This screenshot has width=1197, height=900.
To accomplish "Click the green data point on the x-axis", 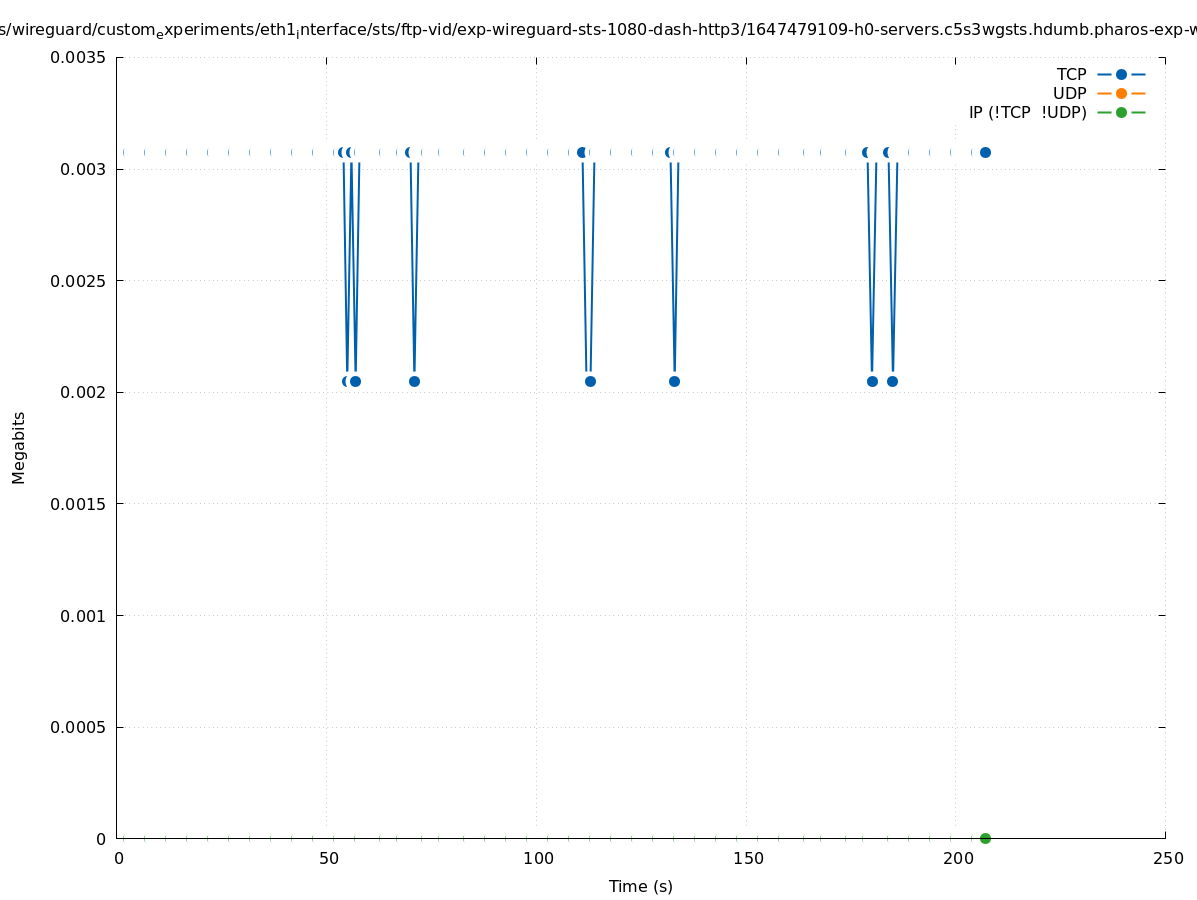I will click(985, 838).
